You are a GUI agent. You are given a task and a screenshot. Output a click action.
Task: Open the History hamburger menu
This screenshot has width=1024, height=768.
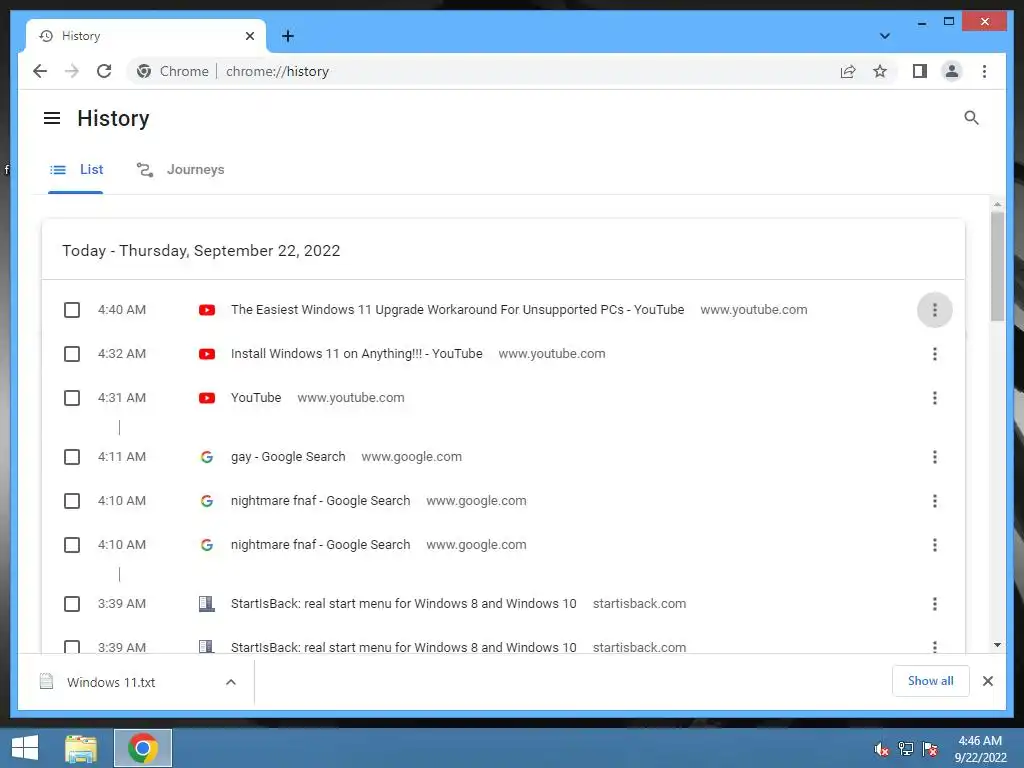pyautogui.click(x=52, y=118)
